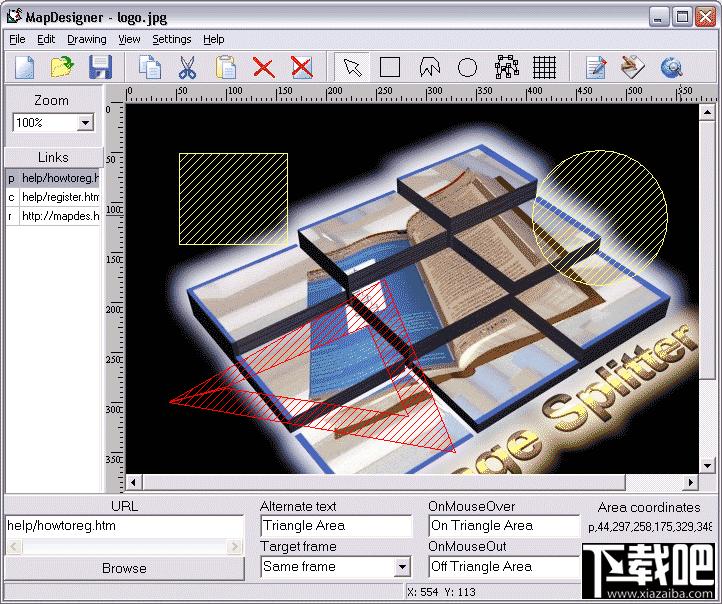This screenshot has height=604, width=722.
Task: Open the edit document pencil icon
Action: pos(595,67)
